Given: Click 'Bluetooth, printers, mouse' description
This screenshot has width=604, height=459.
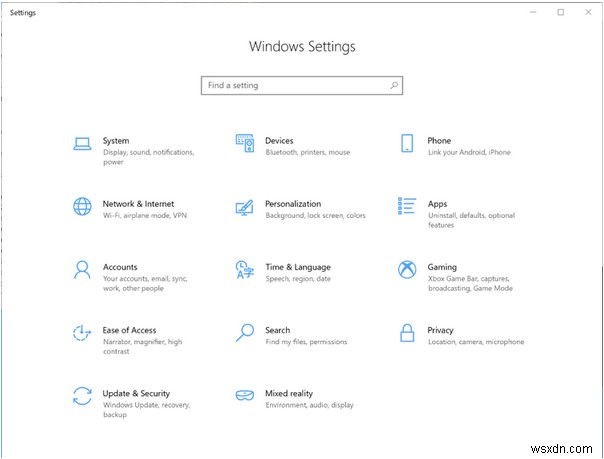Looking at the screenshot, I should 308,152.
